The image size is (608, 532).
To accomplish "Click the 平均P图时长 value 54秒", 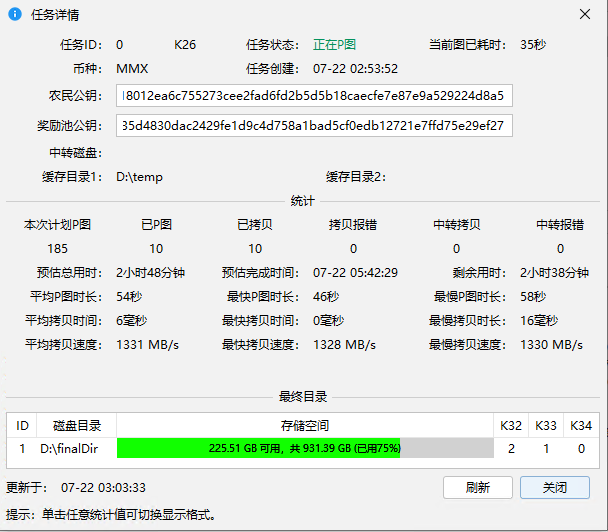I will pos(130,297).
